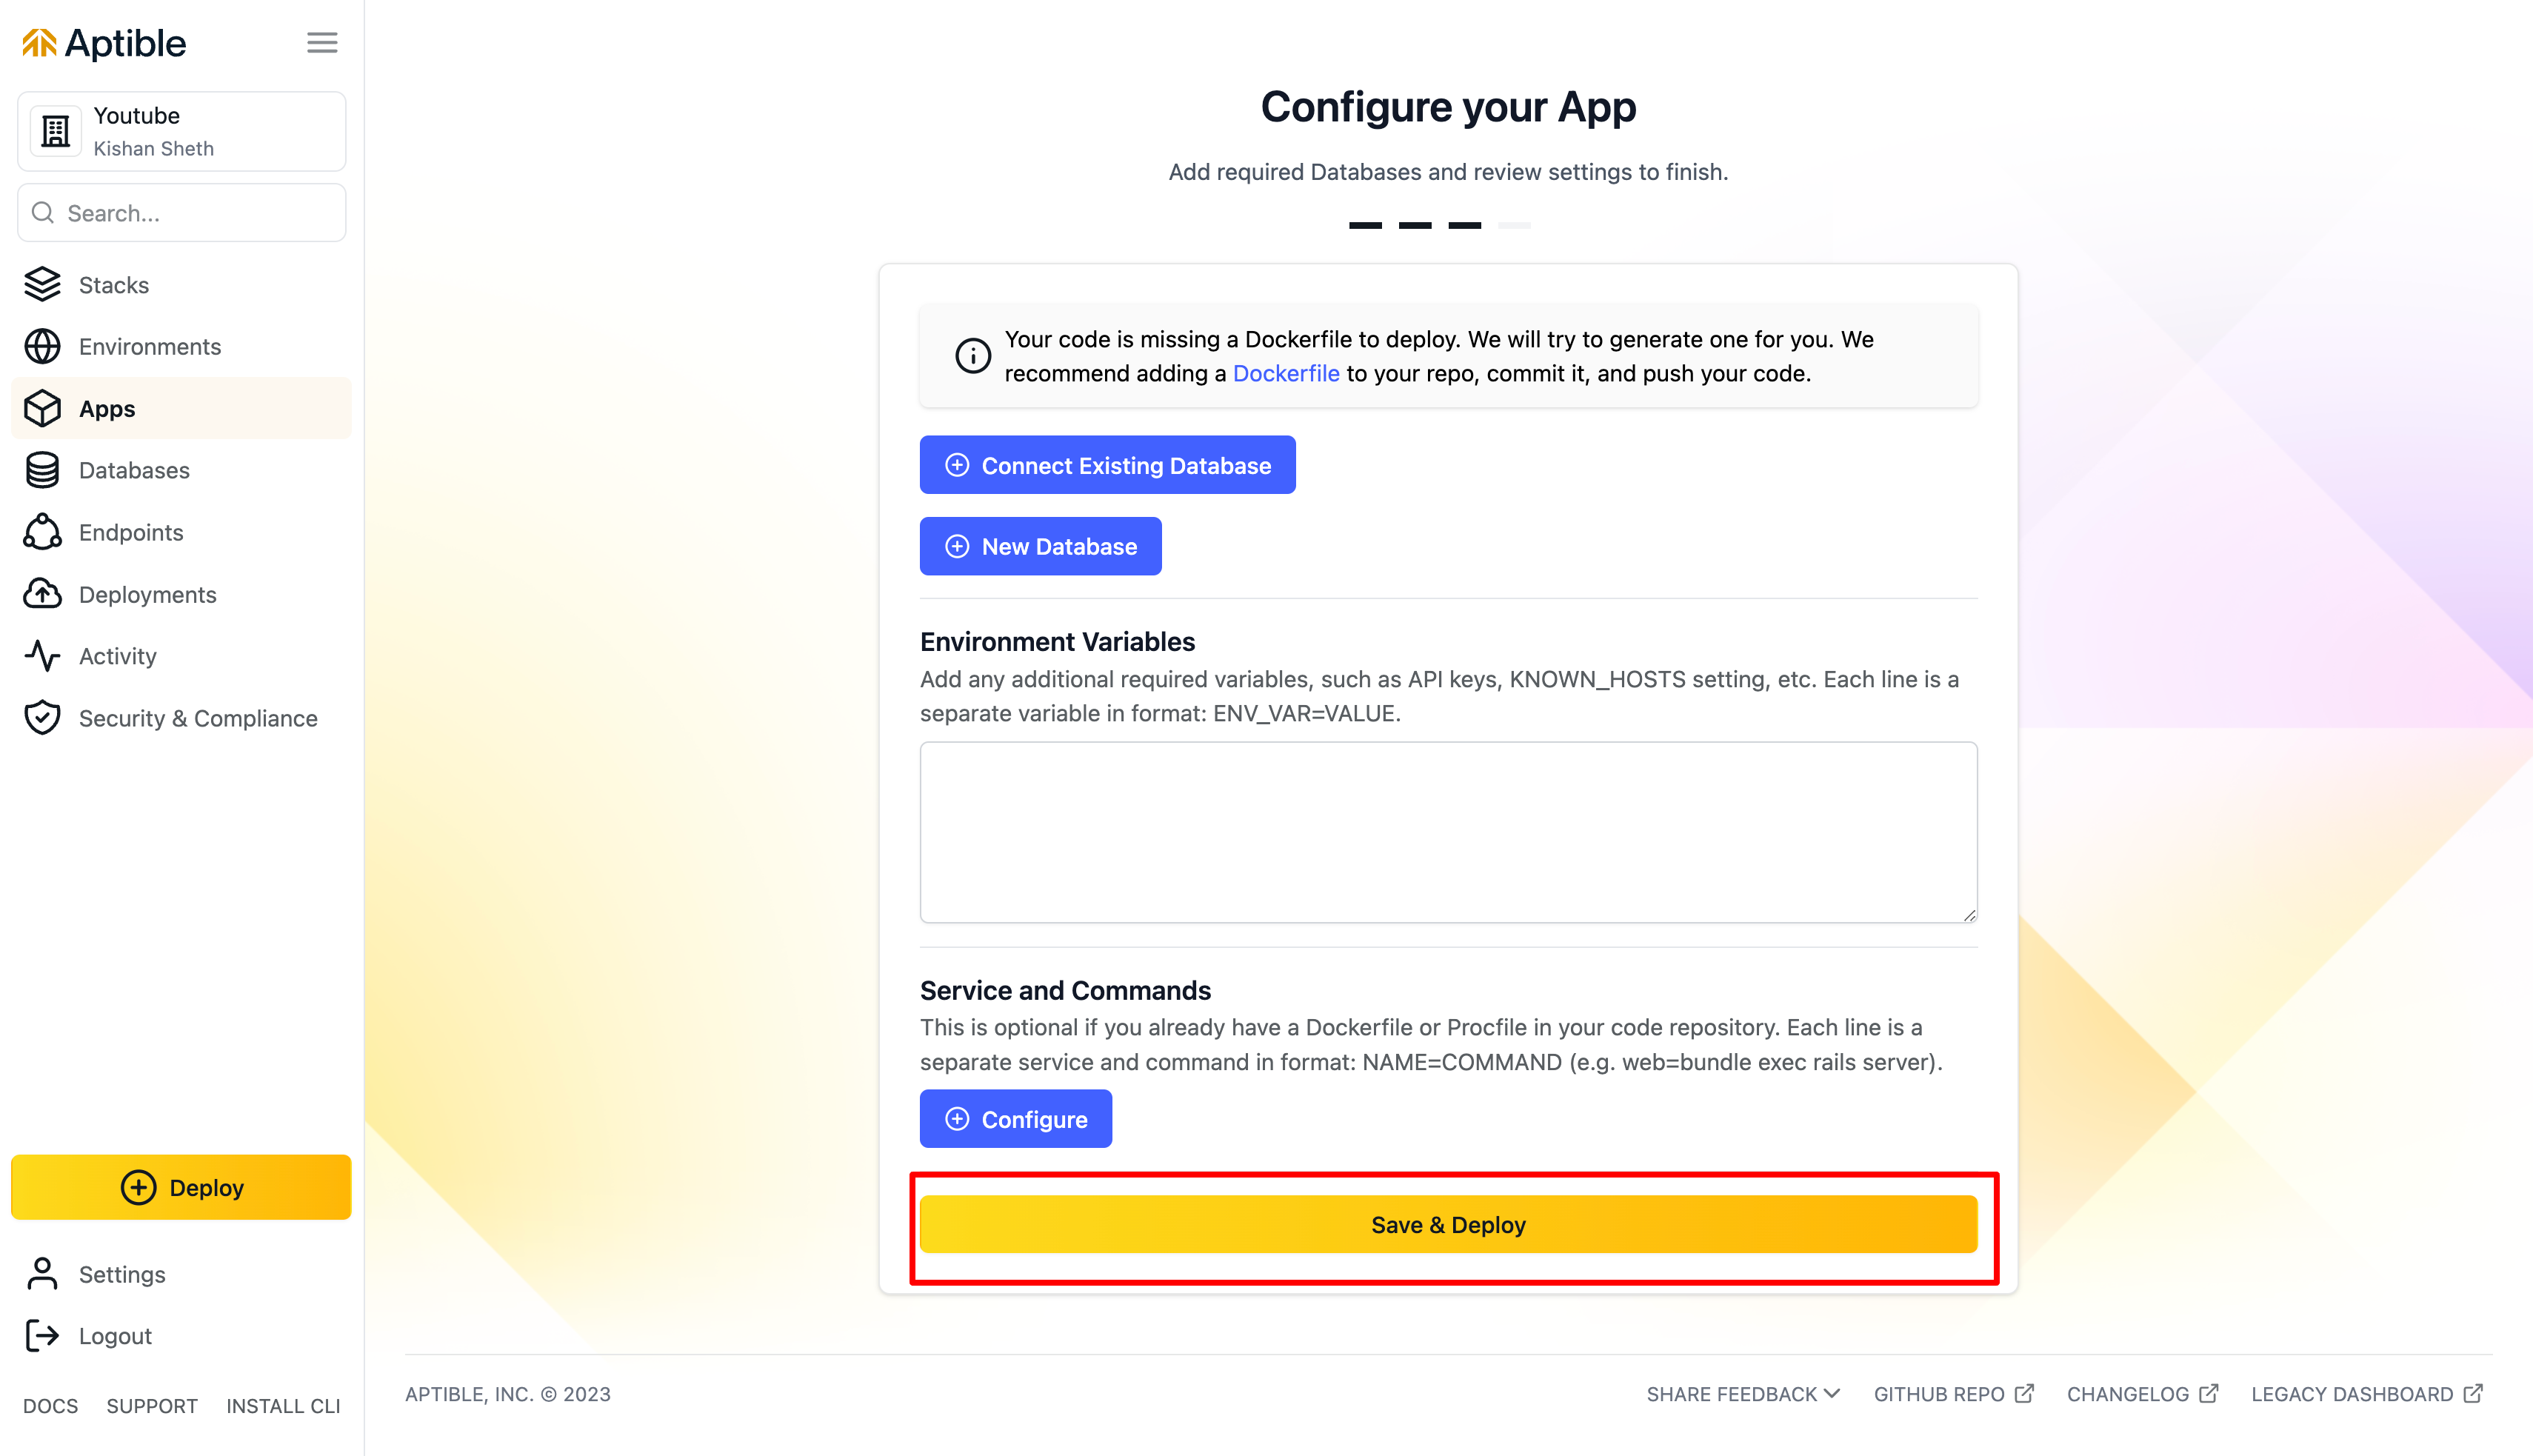Collapse sidebar with hamburger menu icon
2533x1456 pixels.
(x=321, y=43)
